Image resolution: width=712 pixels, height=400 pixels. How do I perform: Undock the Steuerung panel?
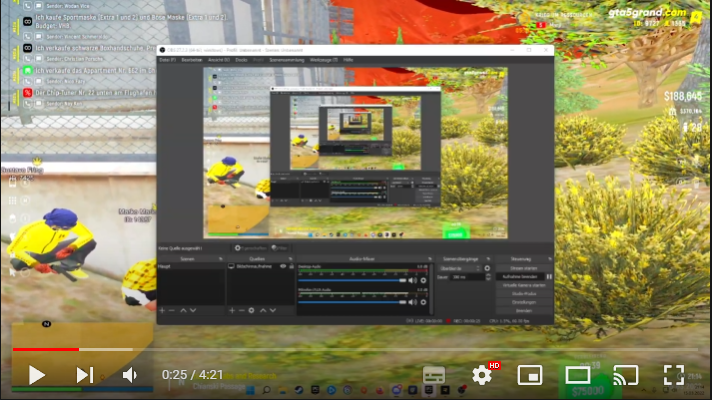coord(549,259)
